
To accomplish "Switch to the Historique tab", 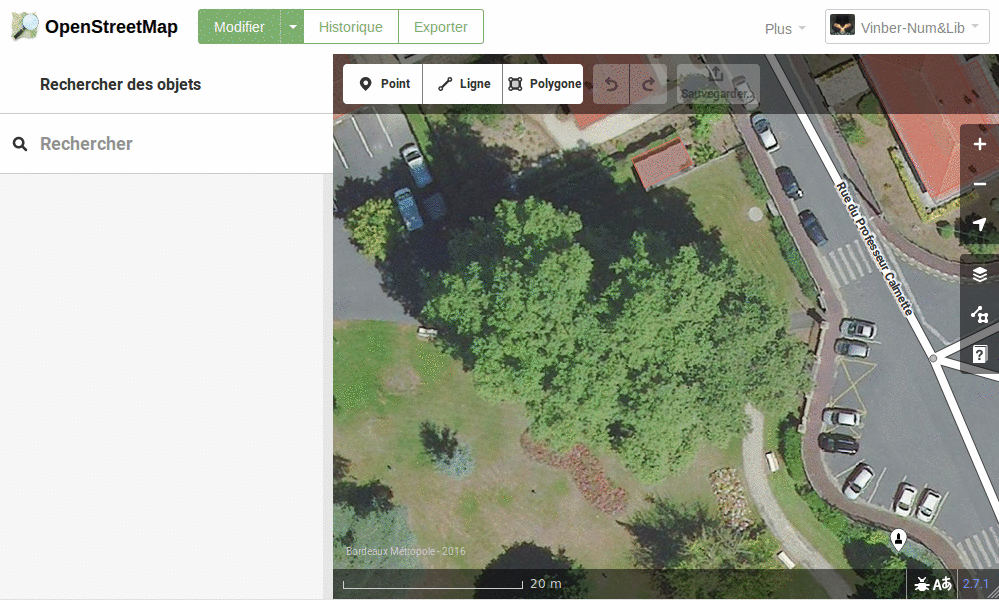I will click(x=350, y=27).
